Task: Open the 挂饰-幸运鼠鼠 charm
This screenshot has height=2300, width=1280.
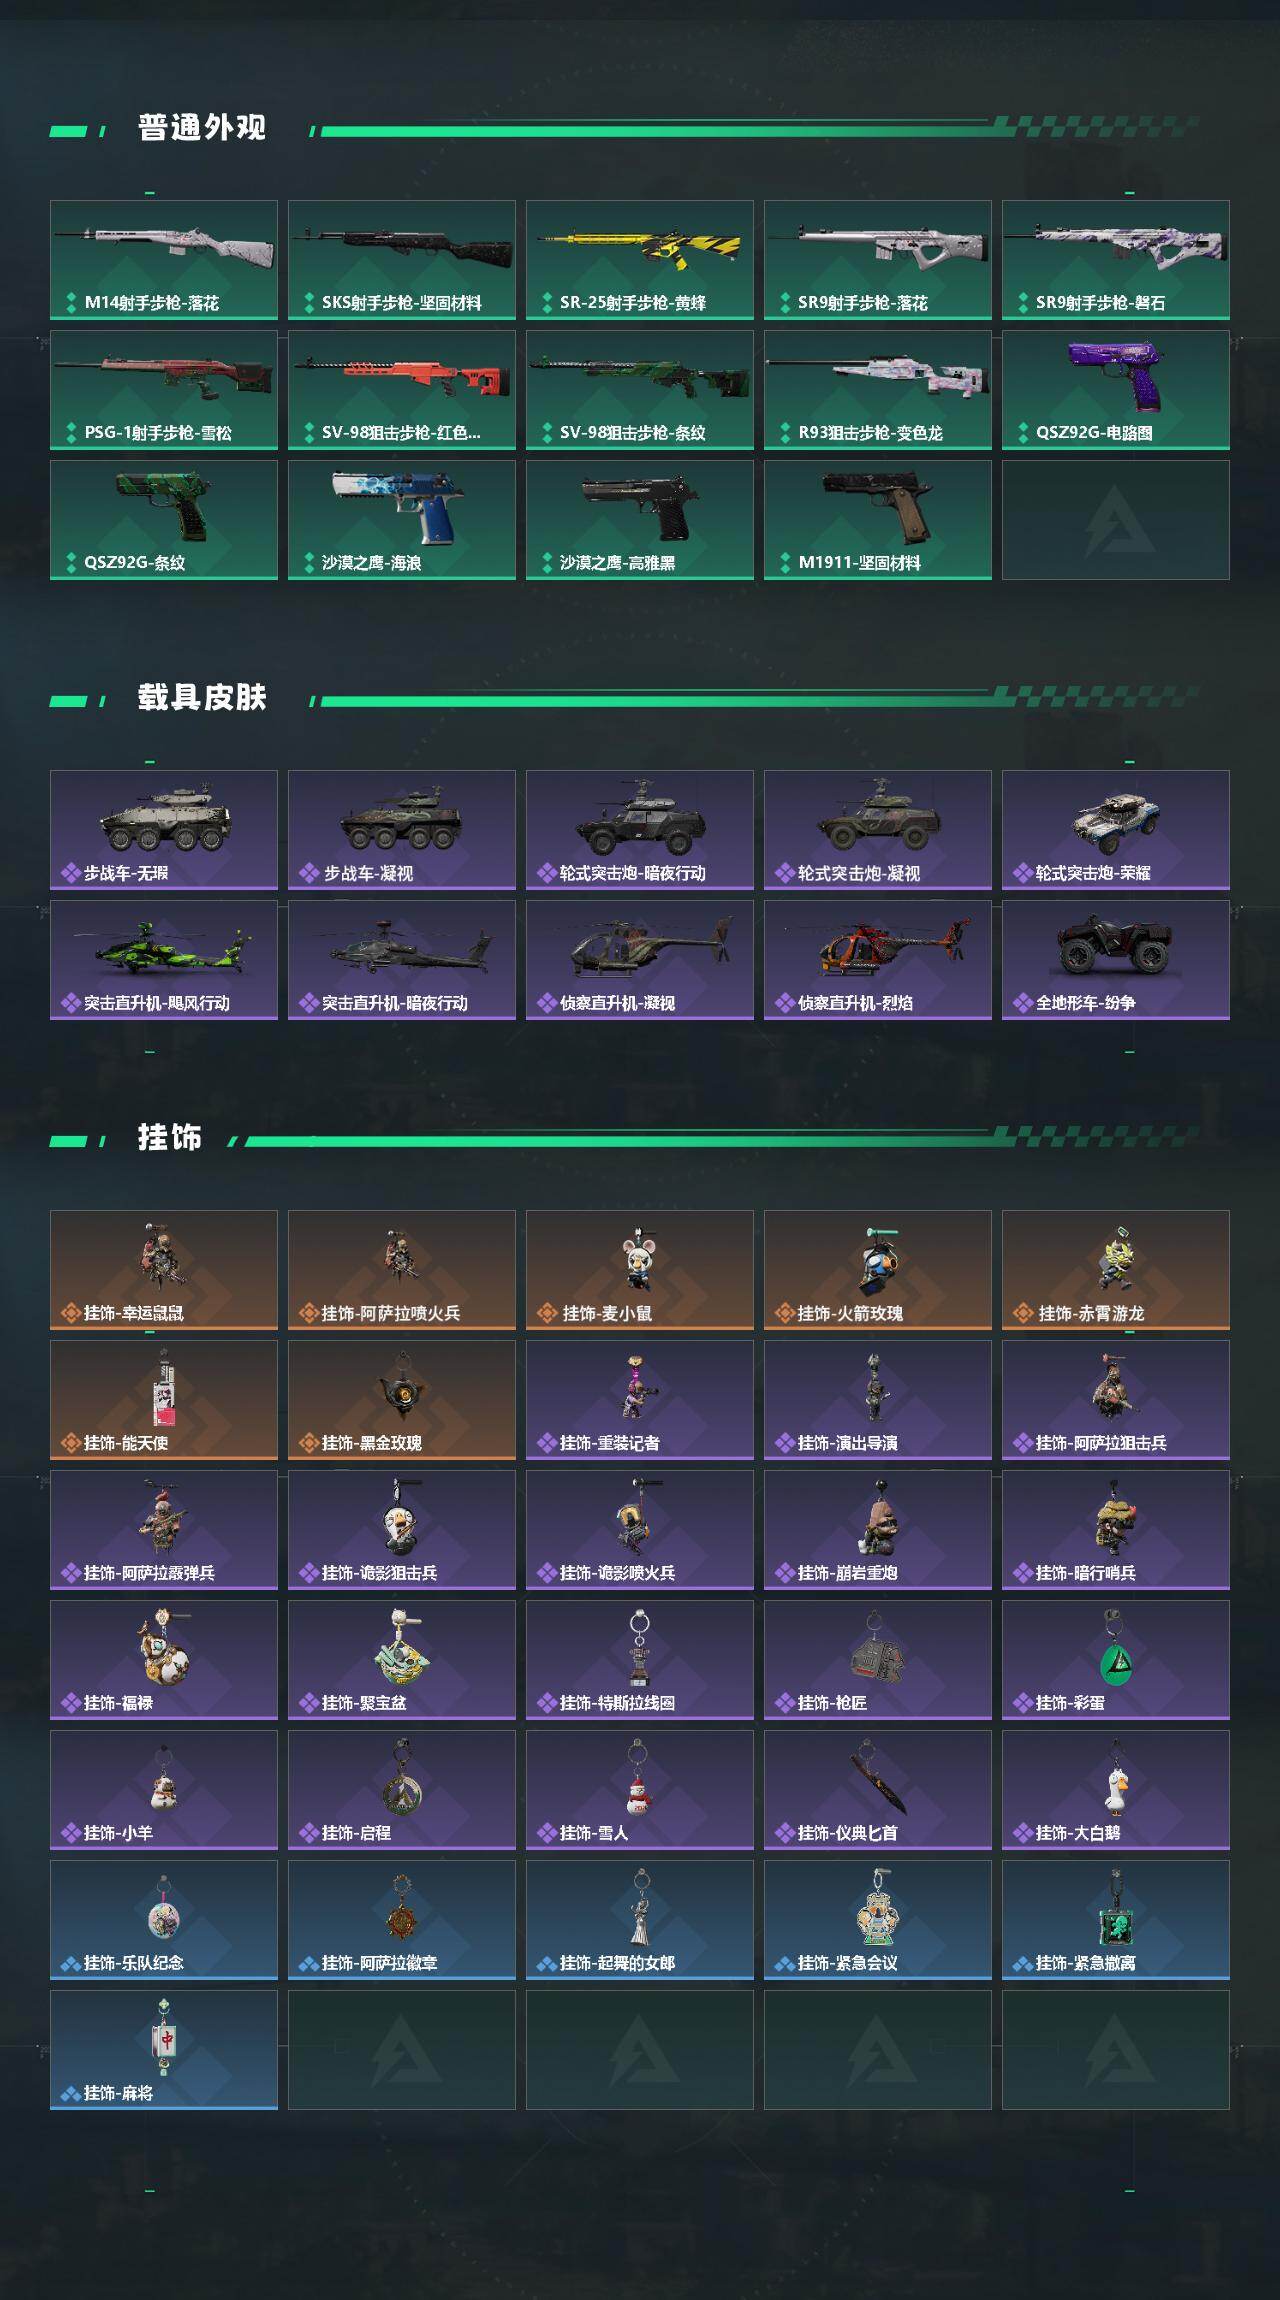Action: 164,1270
